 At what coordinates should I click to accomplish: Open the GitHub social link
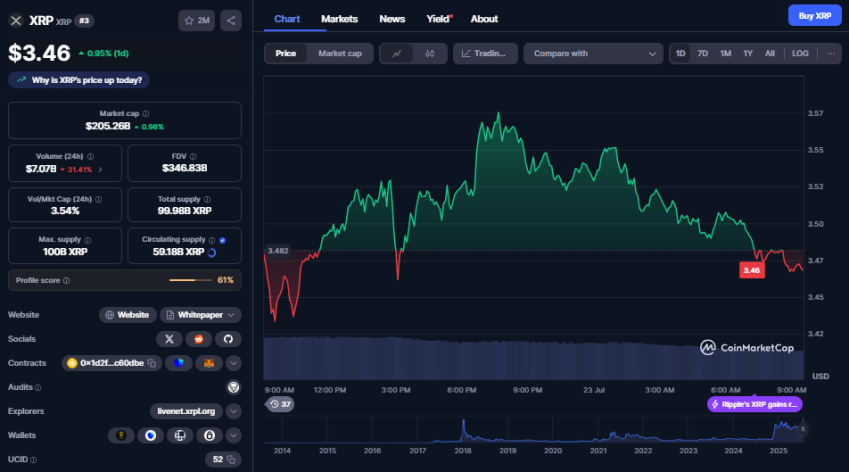(x=227, y=339)
